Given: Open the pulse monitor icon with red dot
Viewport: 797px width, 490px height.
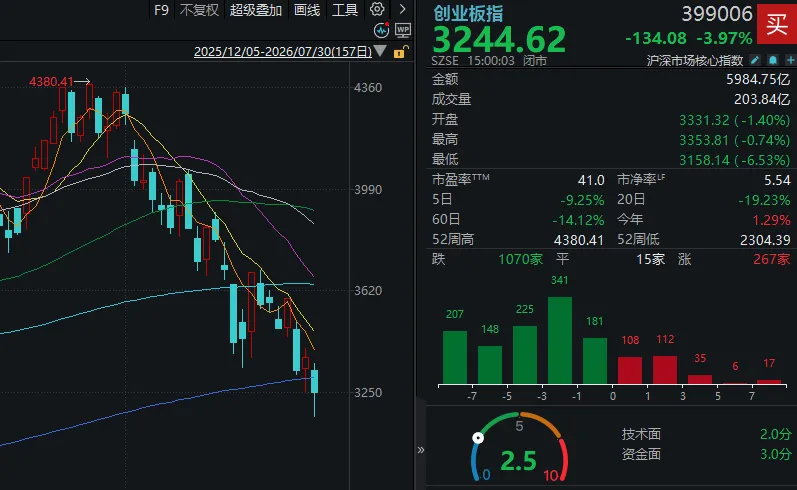Looking at the screenshot, I should click(x=382, y=30).
